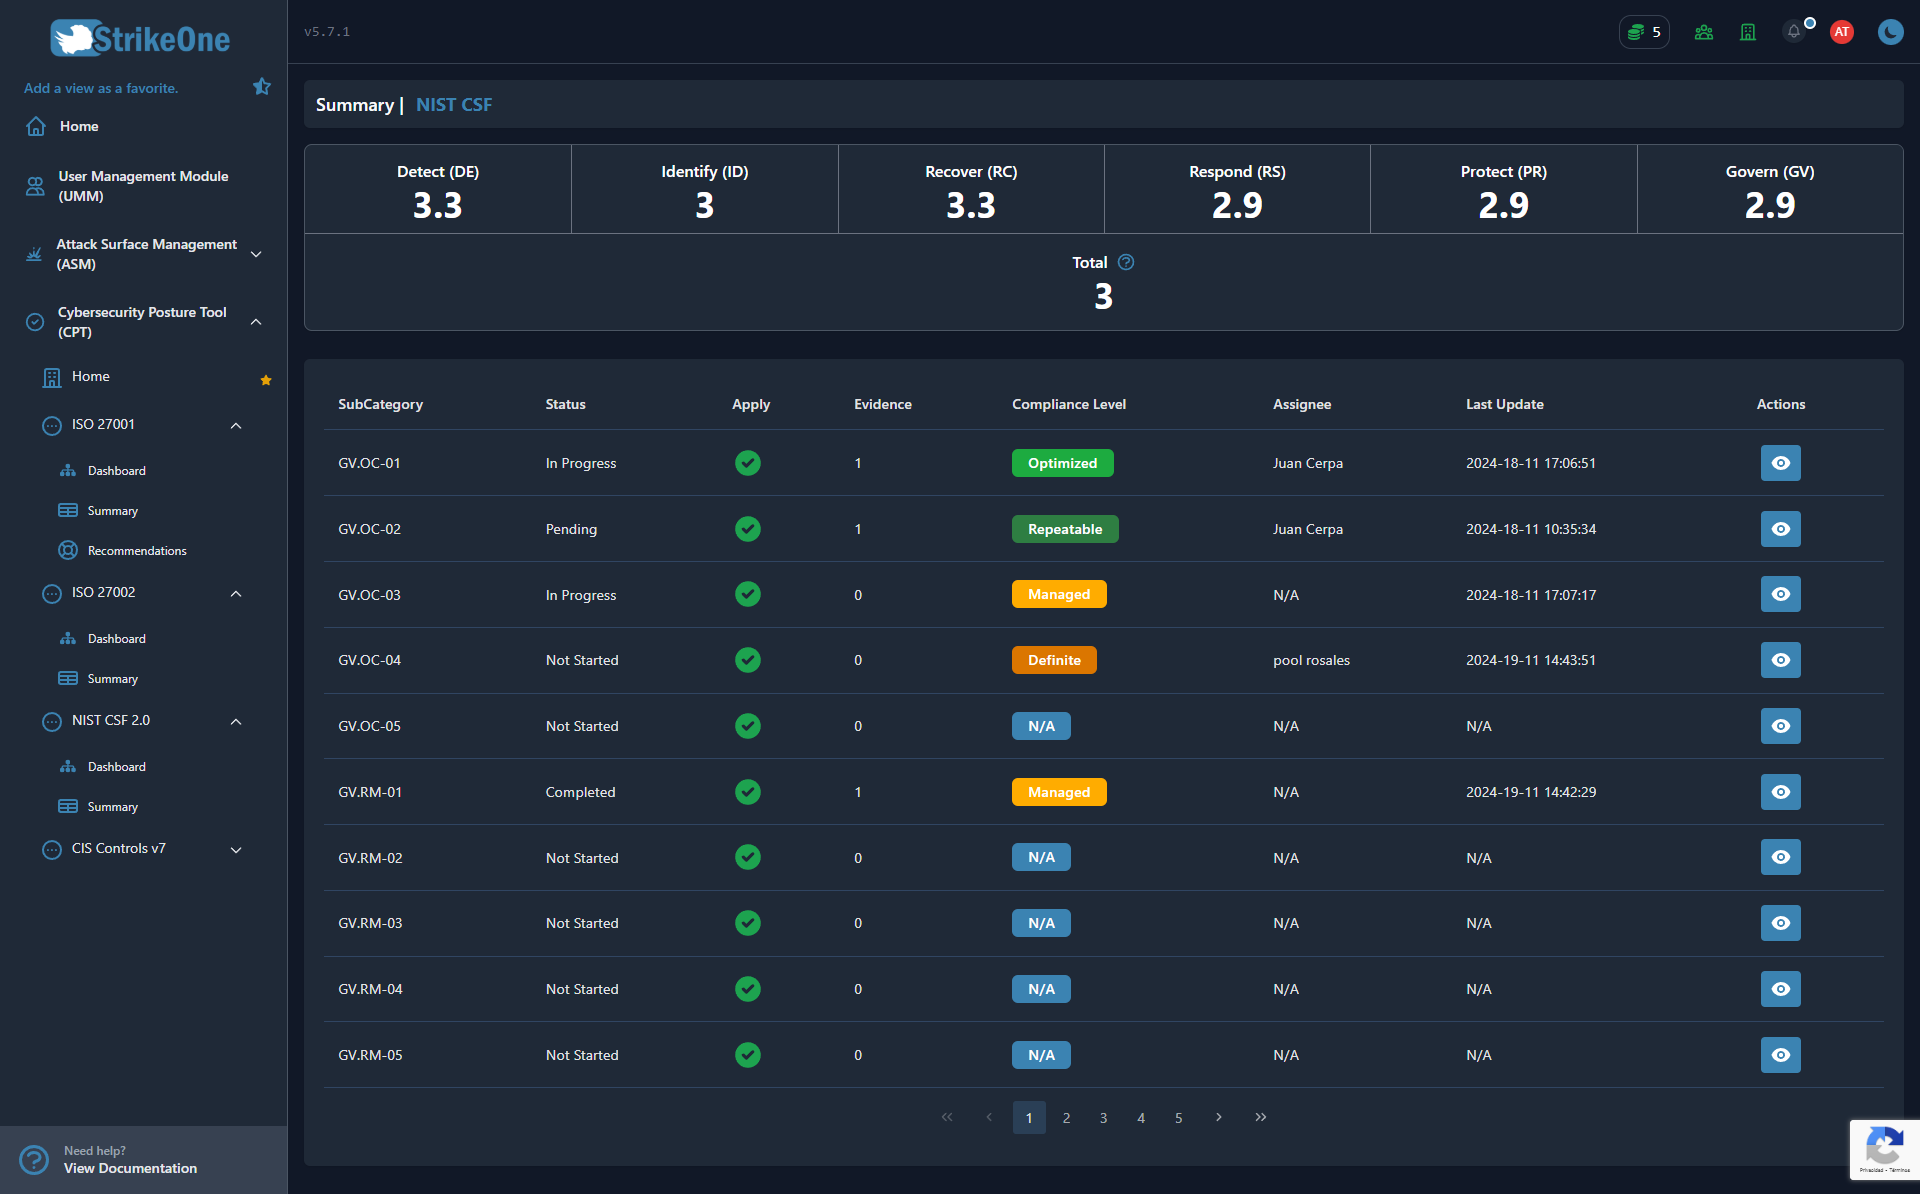
Task: View details for GV.RM-05 row
Action: pyautogui.click(x=1780, y=1055)
